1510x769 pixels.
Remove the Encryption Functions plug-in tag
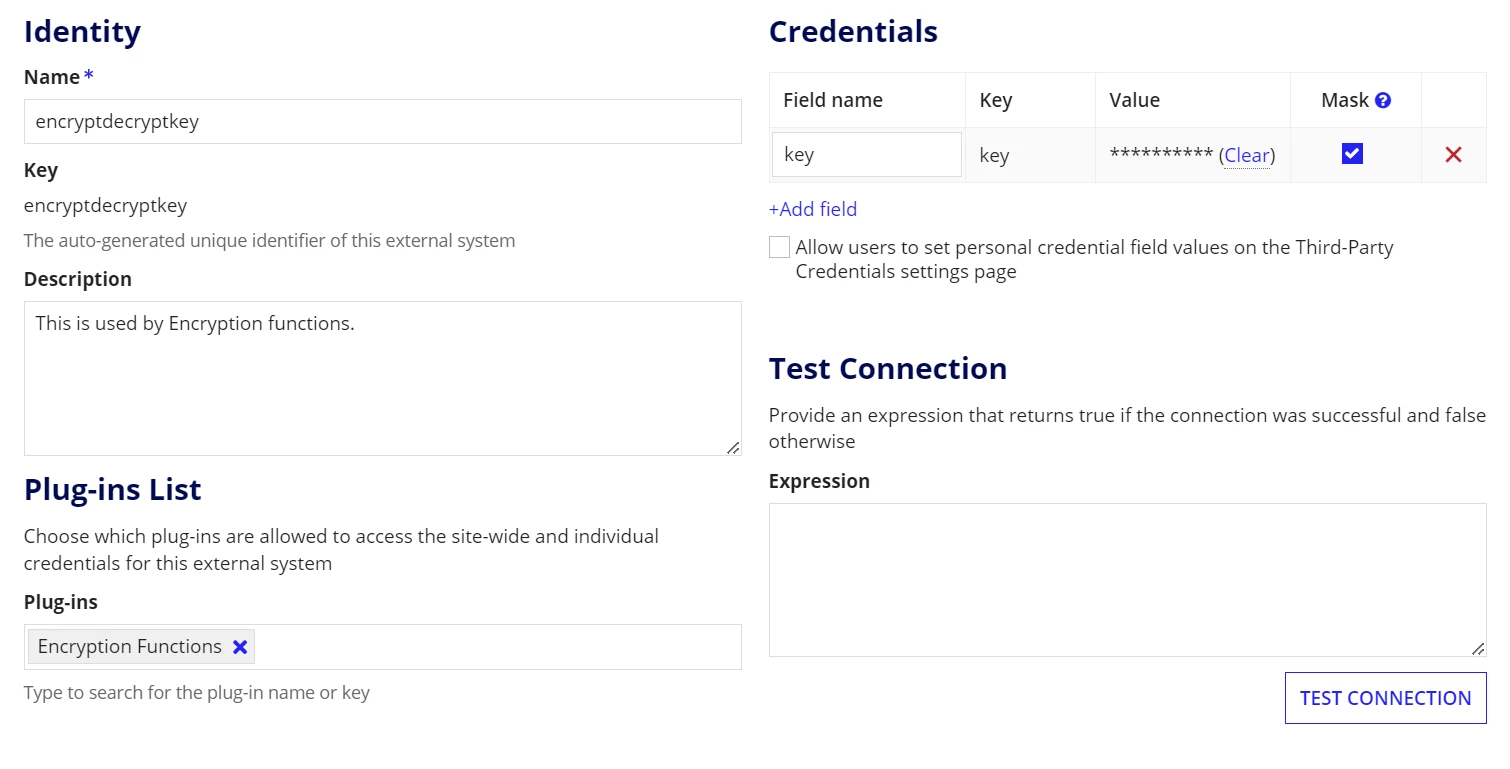coord(240,647)
